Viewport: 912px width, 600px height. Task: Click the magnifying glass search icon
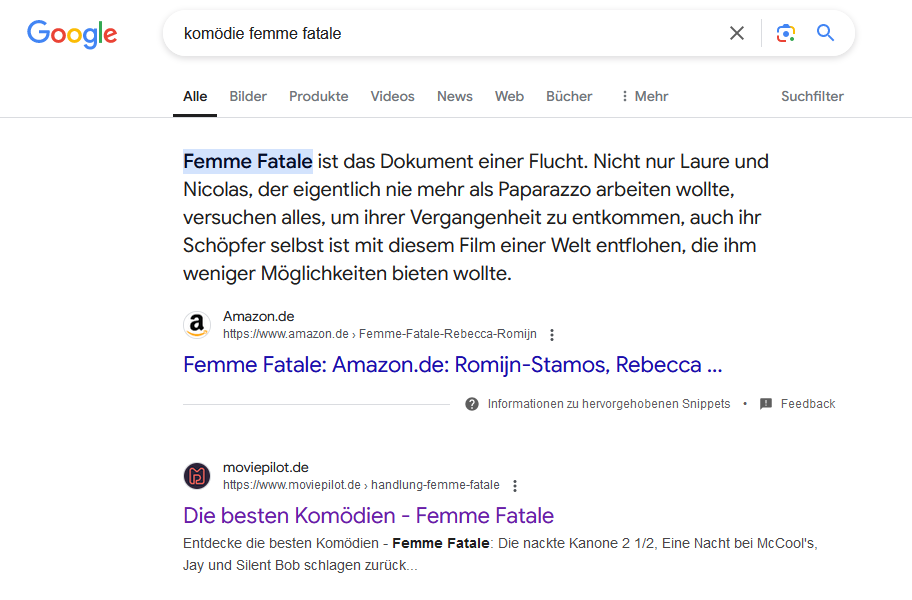(x=825, y=33)
